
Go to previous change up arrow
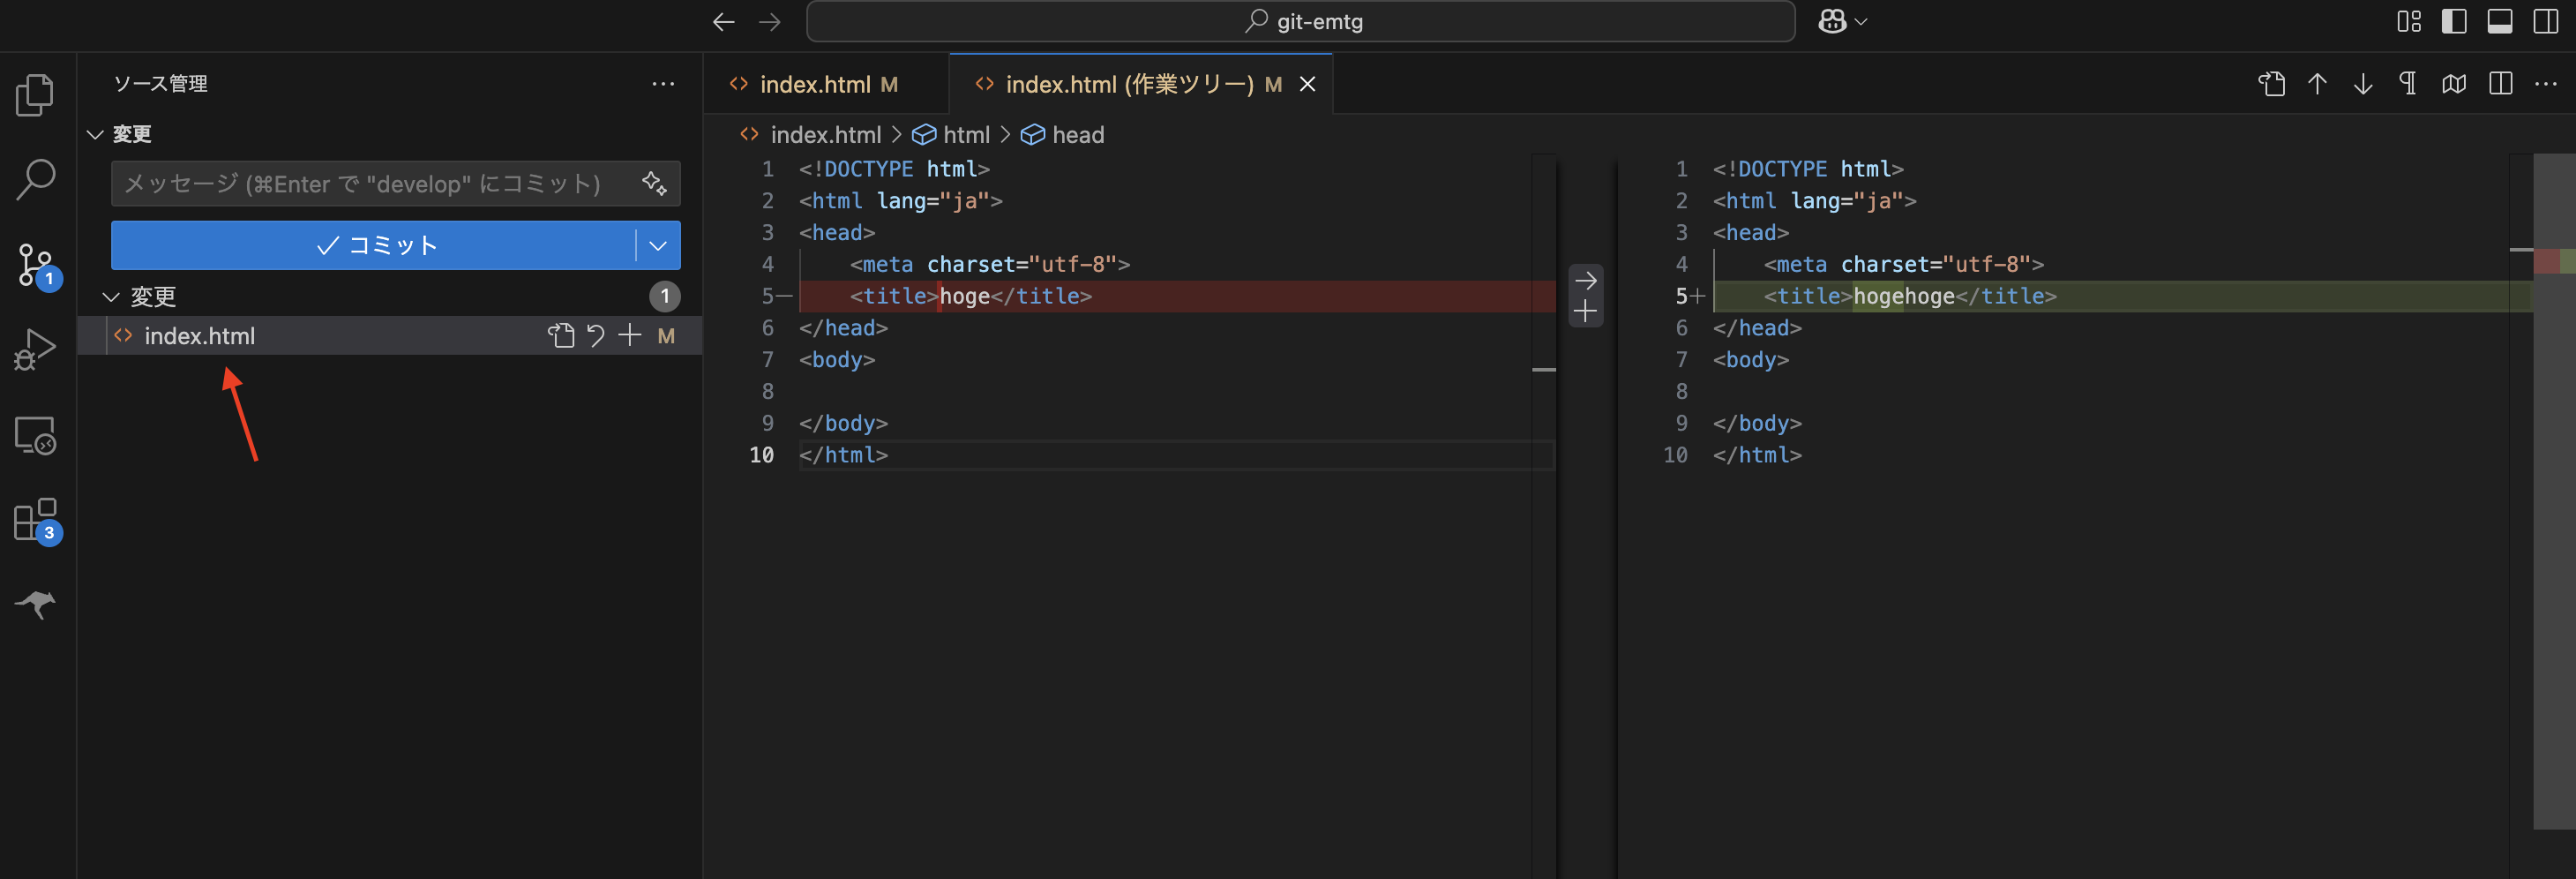[2317, 84]
